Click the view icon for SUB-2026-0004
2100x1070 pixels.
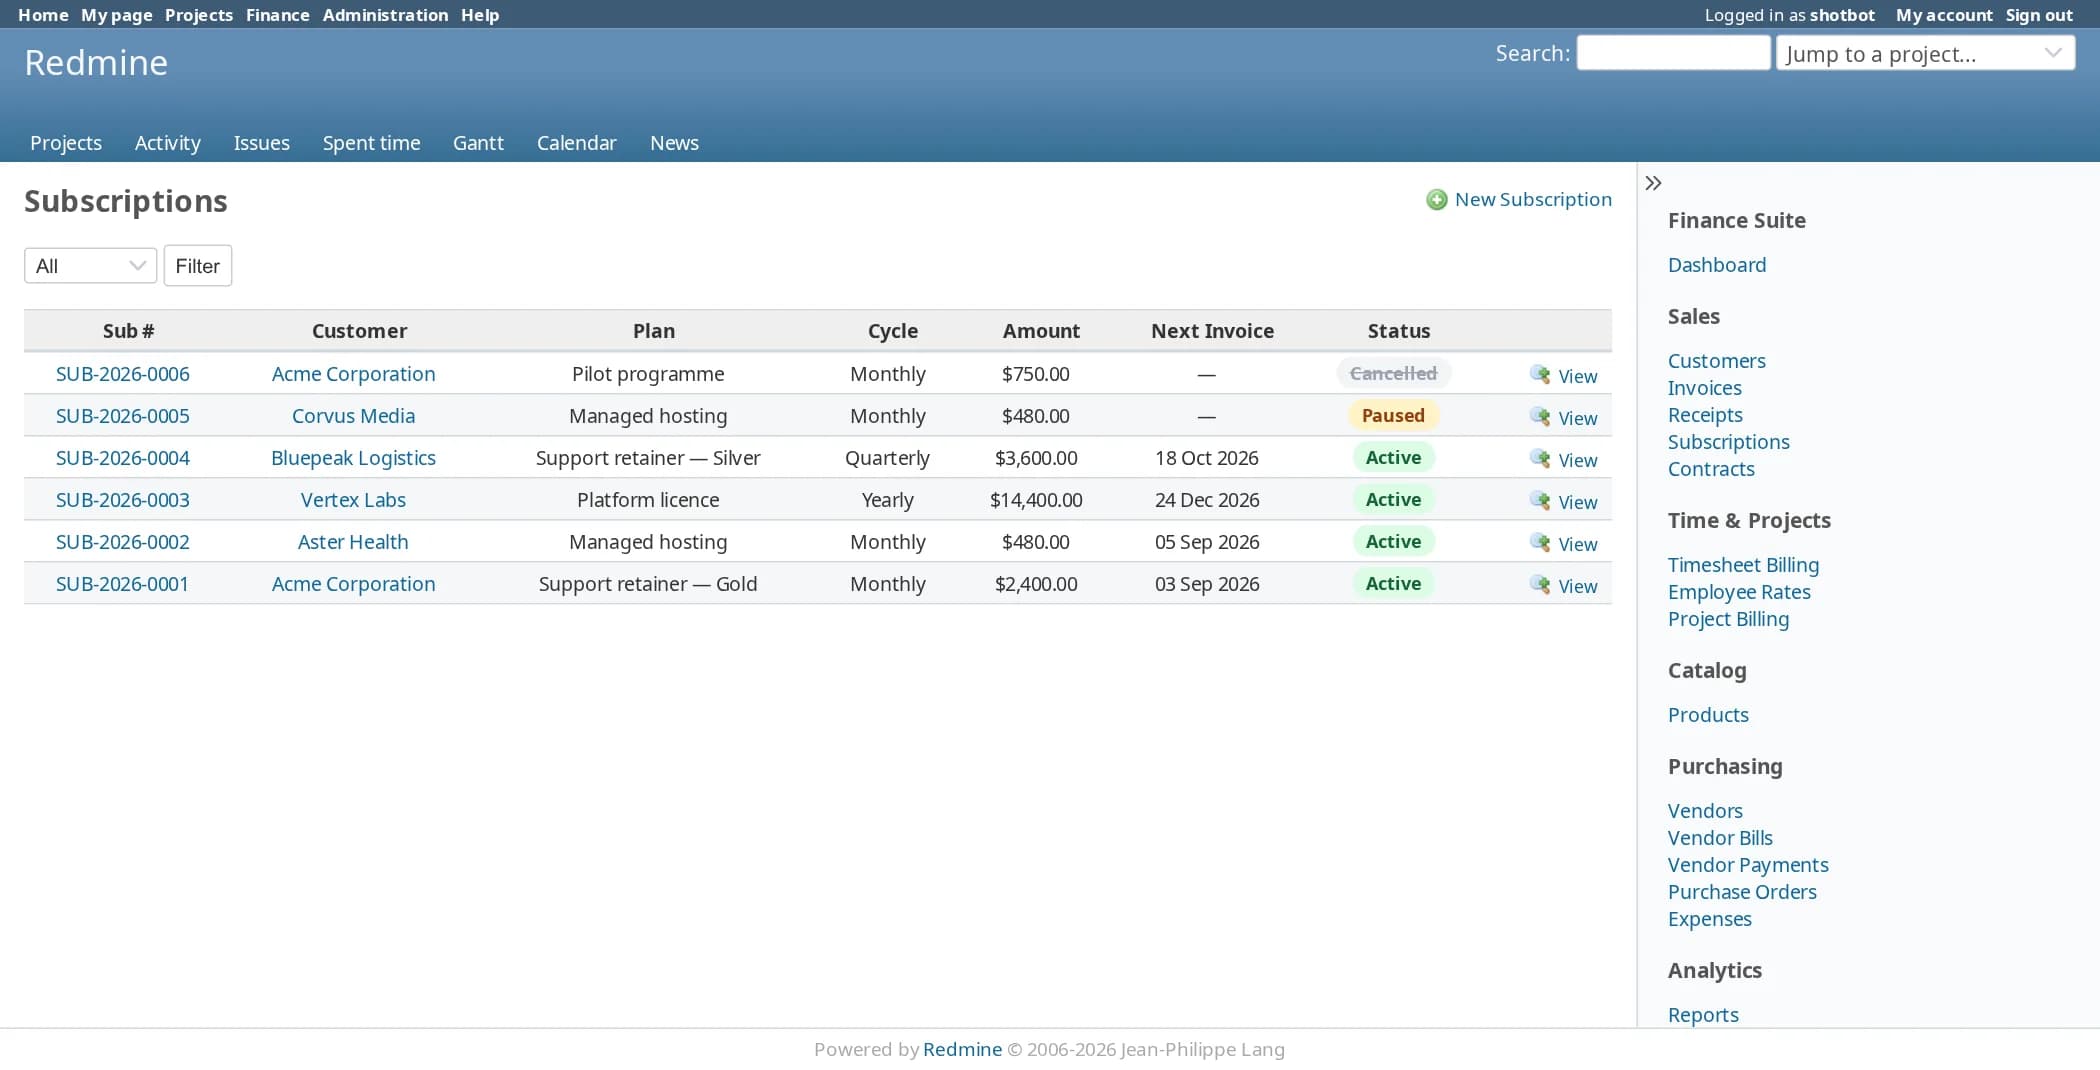coord(1540,459)
